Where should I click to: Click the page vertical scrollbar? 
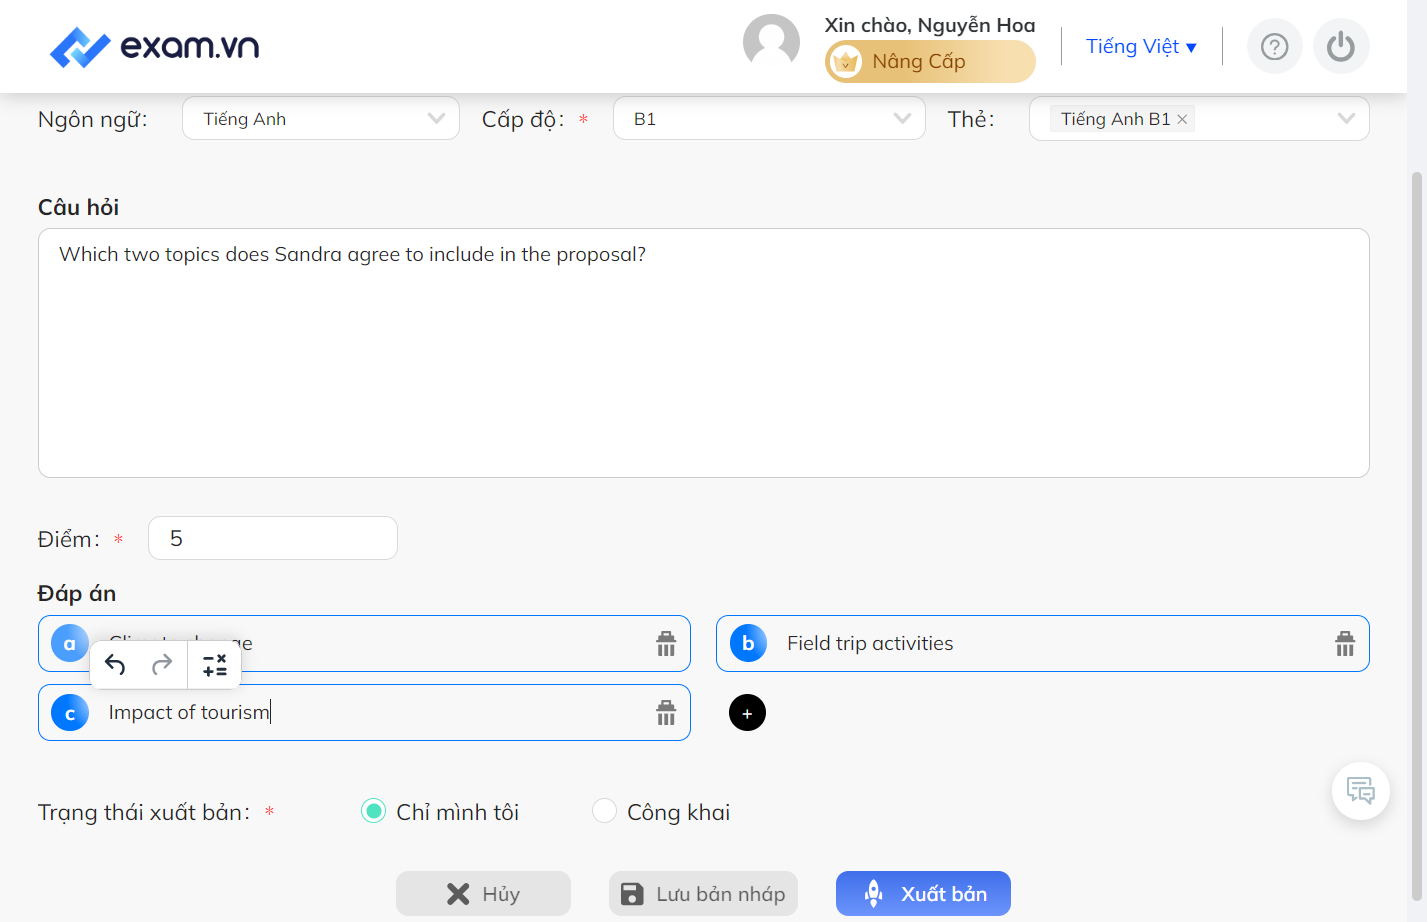coord(1416,536)
